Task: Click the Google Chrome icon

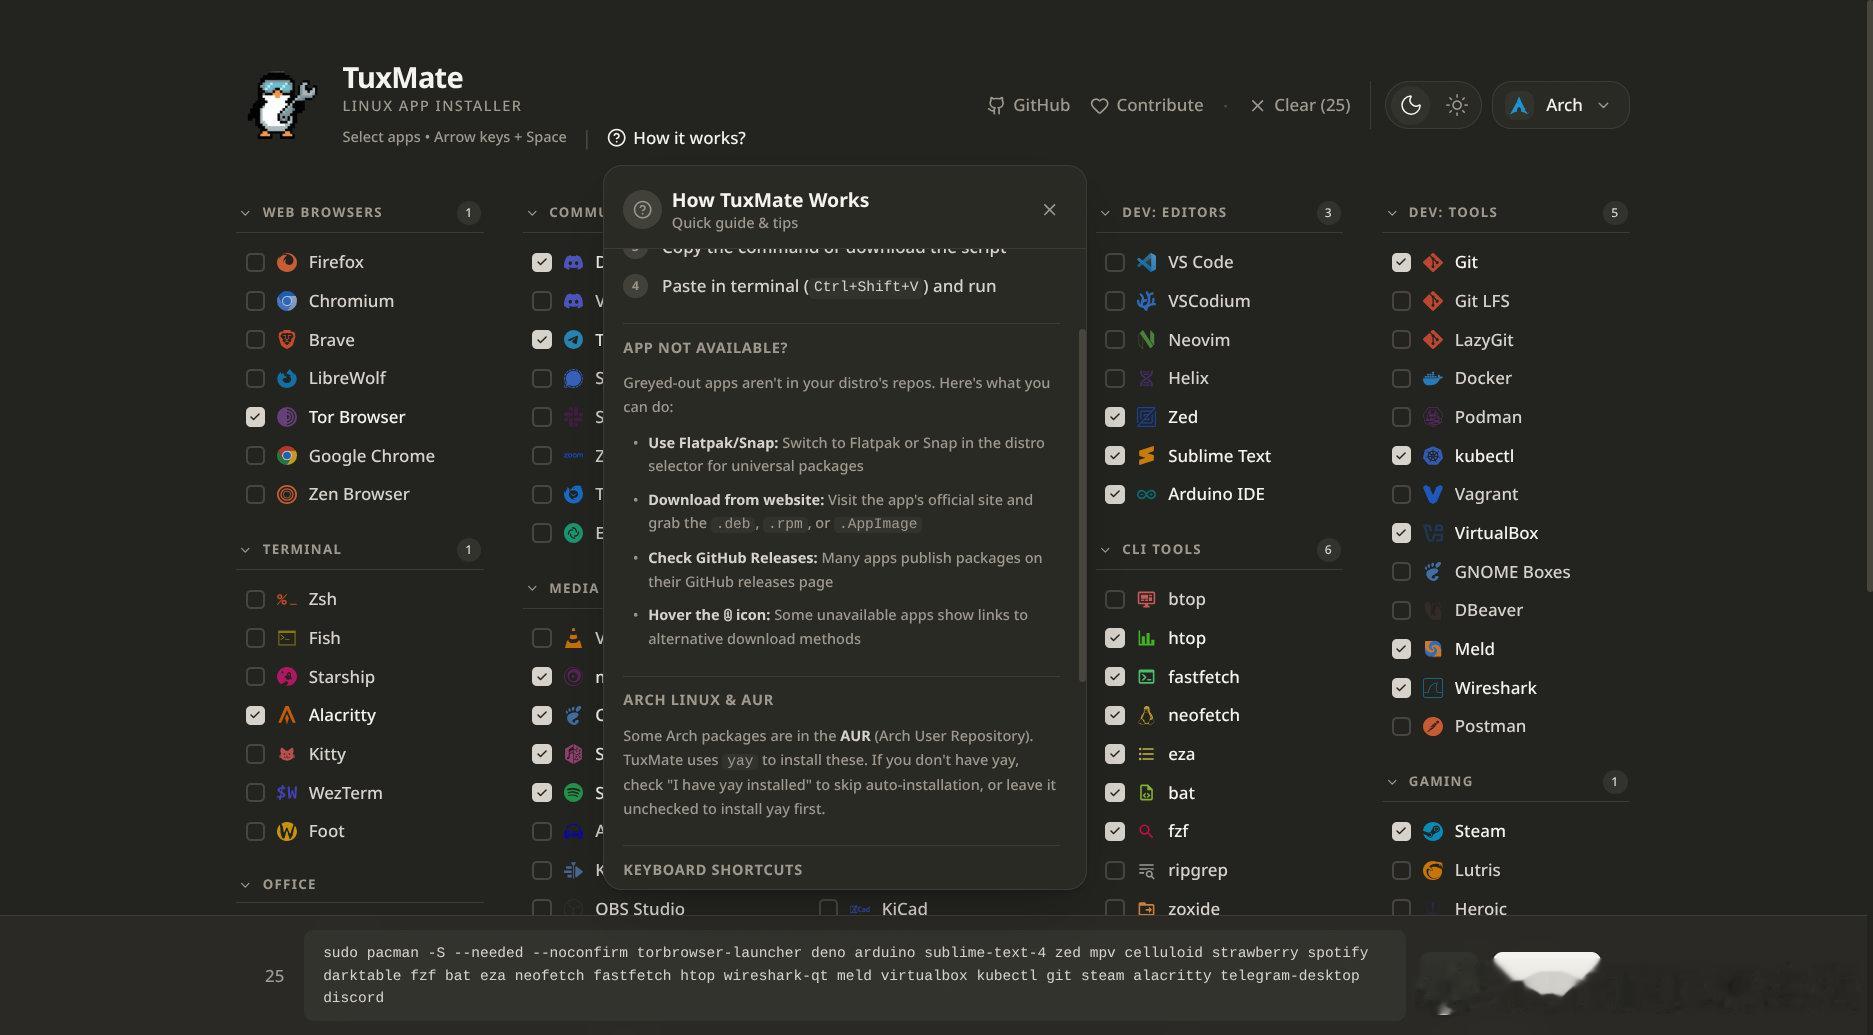Action: coord(287,456)
